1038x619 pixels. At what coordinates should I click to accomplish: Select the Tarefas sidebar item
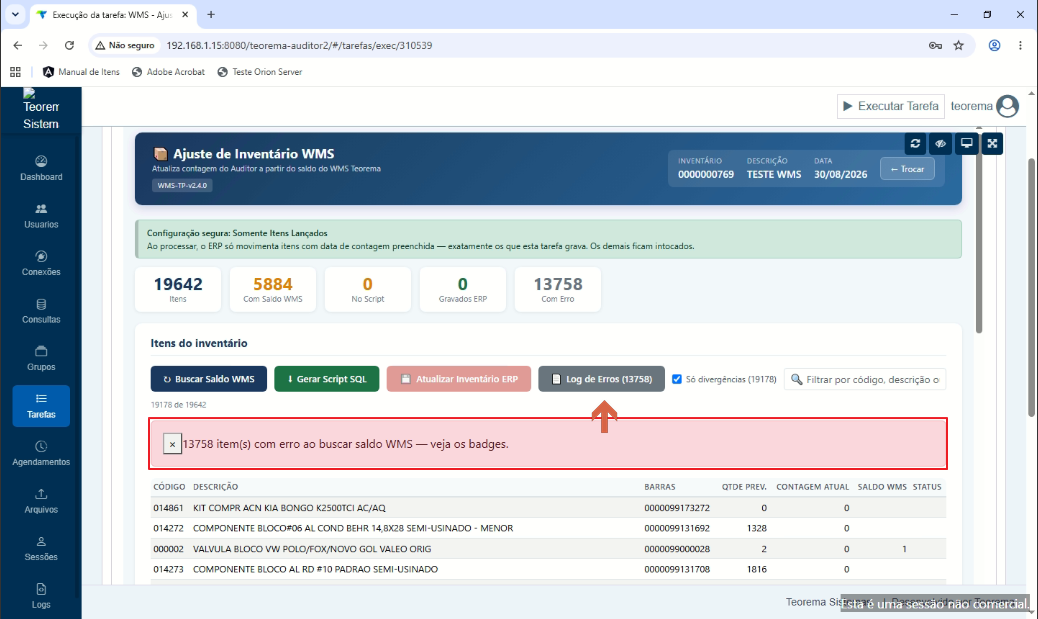(41, 406)
